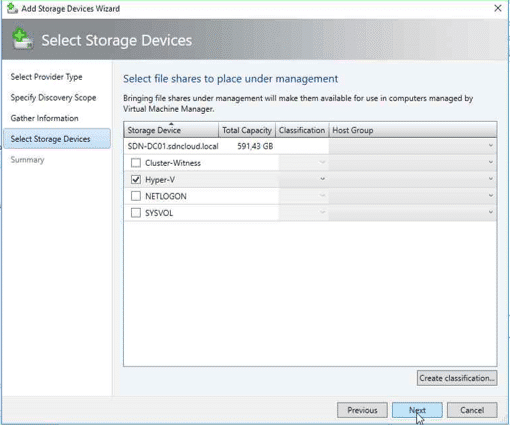Enable the SYSVOL file share checkbox
Image resolution: width=510 pixels, height=425 pixels.
(x=136, y=213)
